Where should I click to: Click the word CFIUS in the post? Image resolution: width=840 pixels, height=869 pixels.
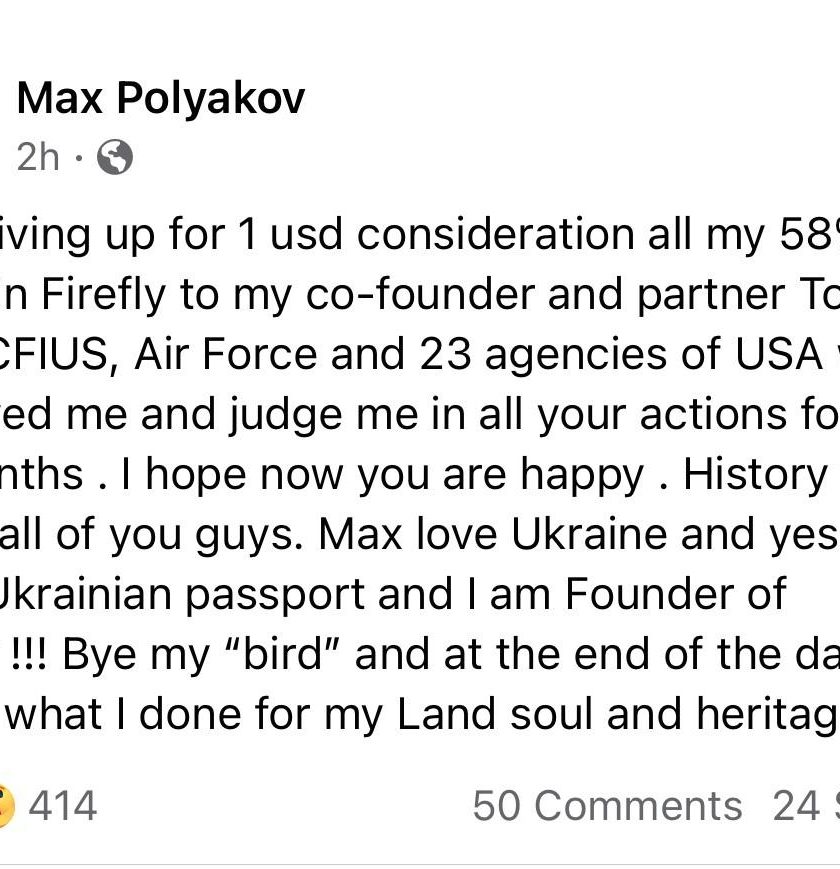pos(53,354)
